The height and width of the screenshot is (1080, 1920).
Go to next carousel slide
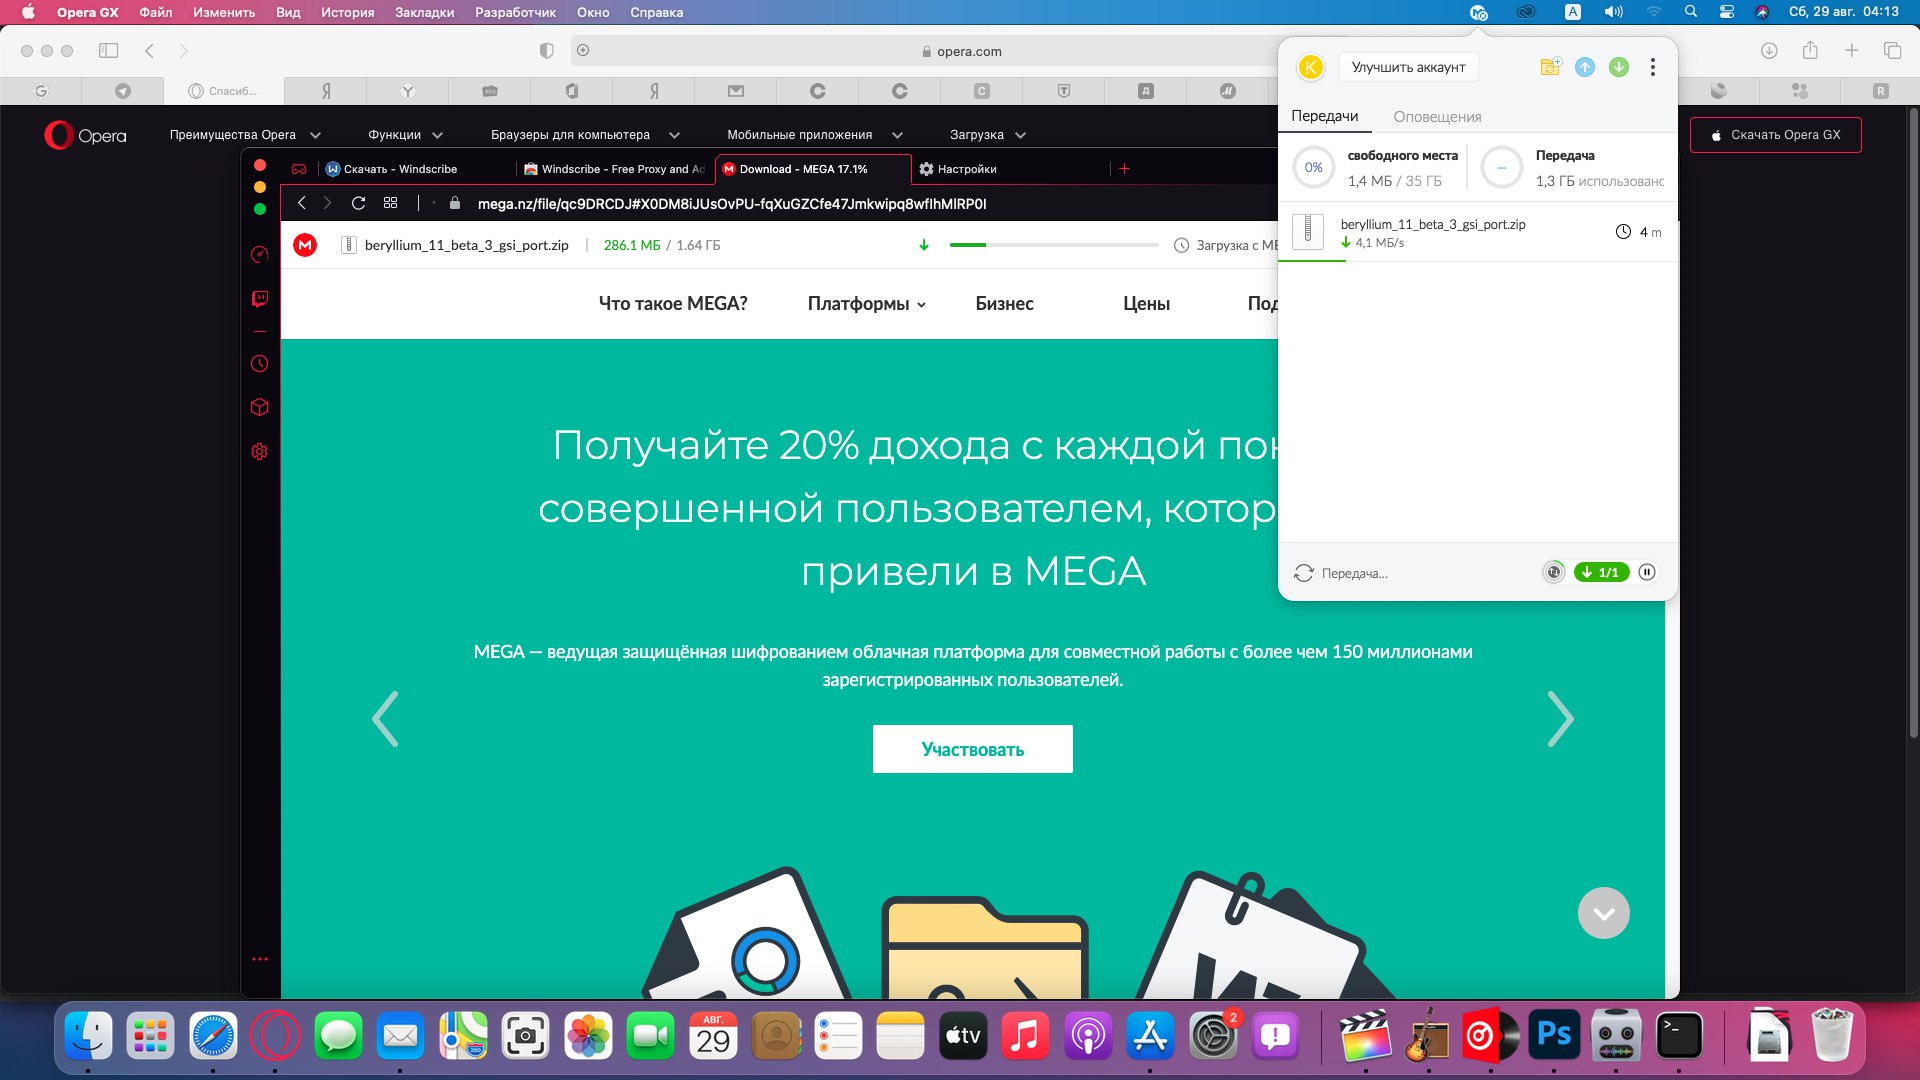(x=1560, y=719)
